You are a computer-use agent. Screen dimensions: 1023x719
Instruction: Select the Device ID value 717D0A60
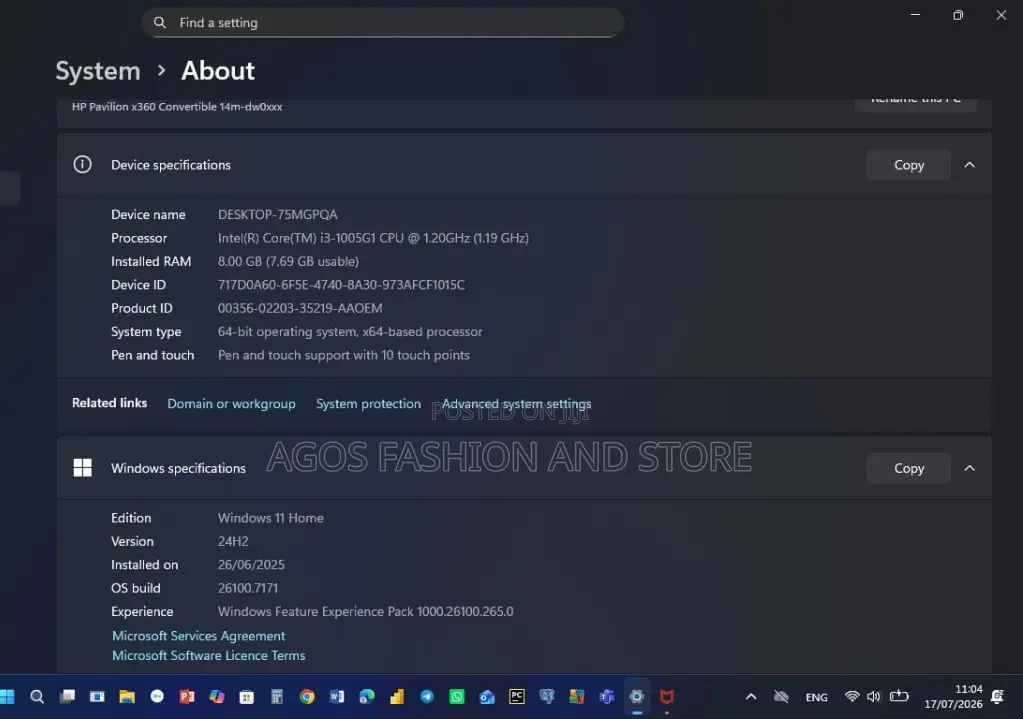[x=341, y=285]
